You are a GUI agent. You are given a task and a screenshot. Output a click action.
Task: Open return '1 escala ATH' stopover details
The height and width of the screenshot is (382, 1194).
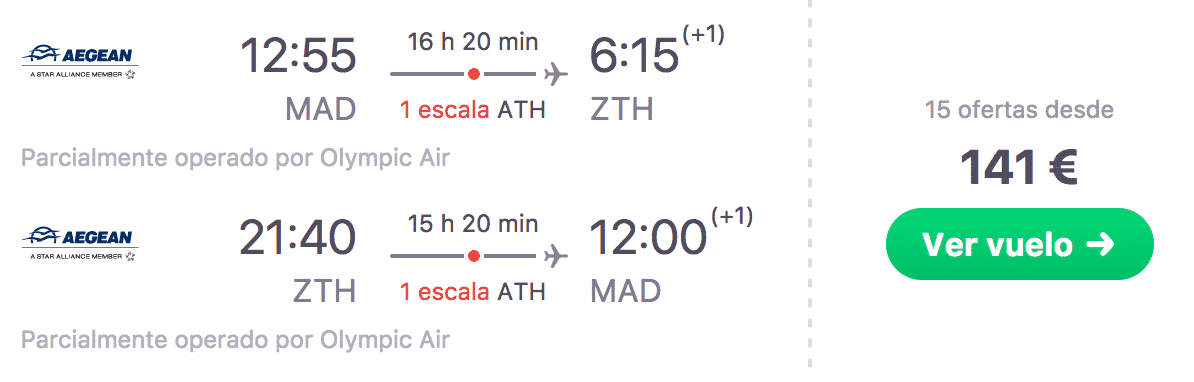pyautogui.click(x=473, y=292)
